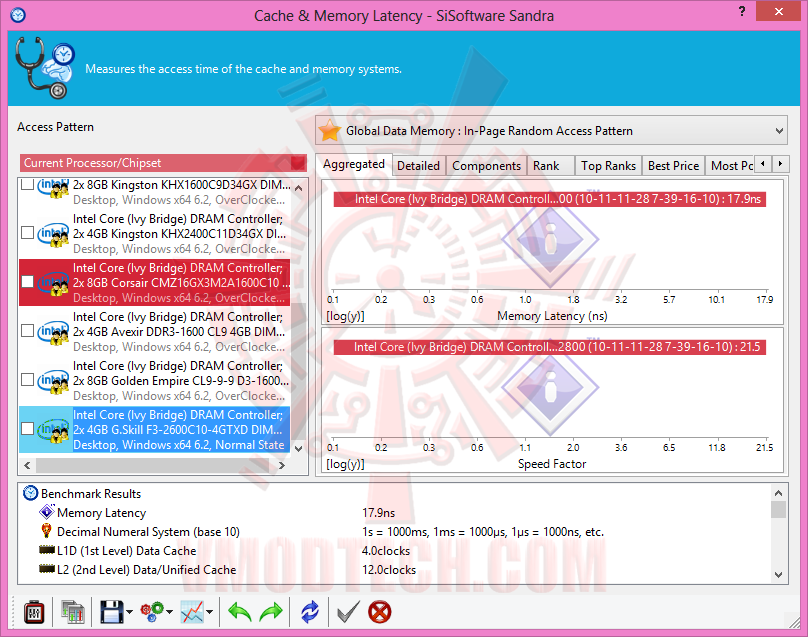Click the stethoscope brain module icon
Screen dimensions: 808x637
(x=45, y=69)
